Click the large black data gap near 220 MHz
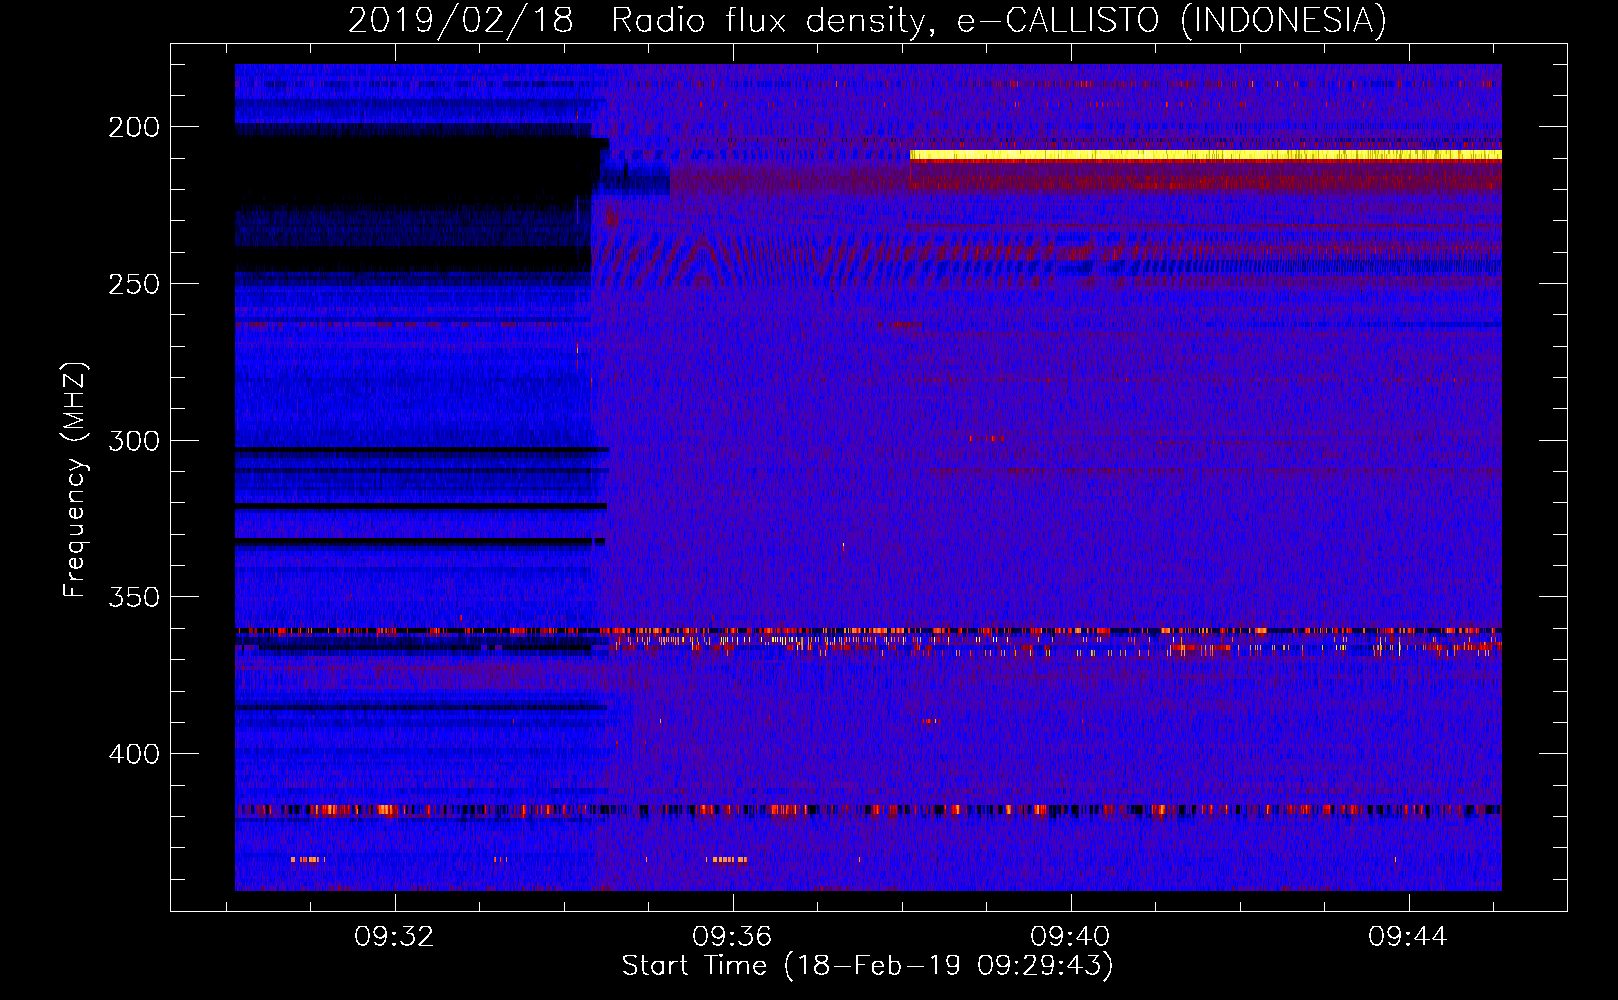The width and height of the screenshot is (1618, 1000). (x=415, y=172)
